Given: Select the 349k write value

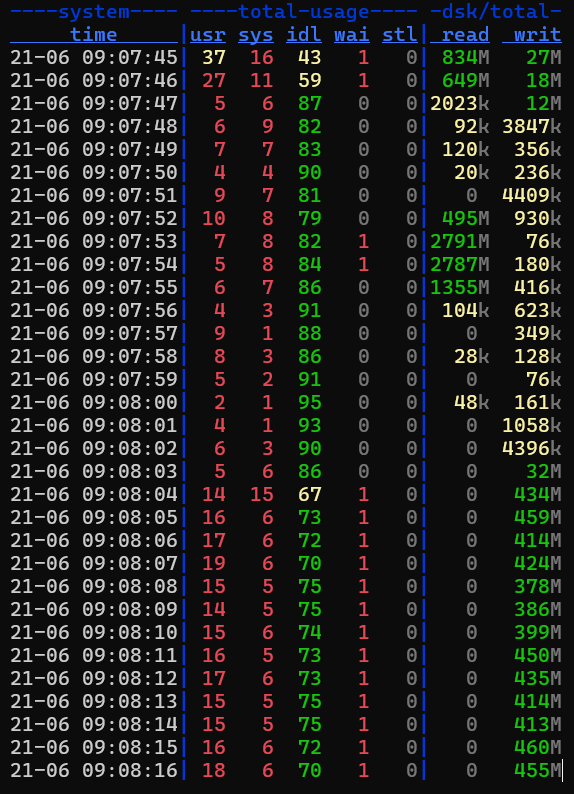Looking at the screenshot, I should point(538,333).
